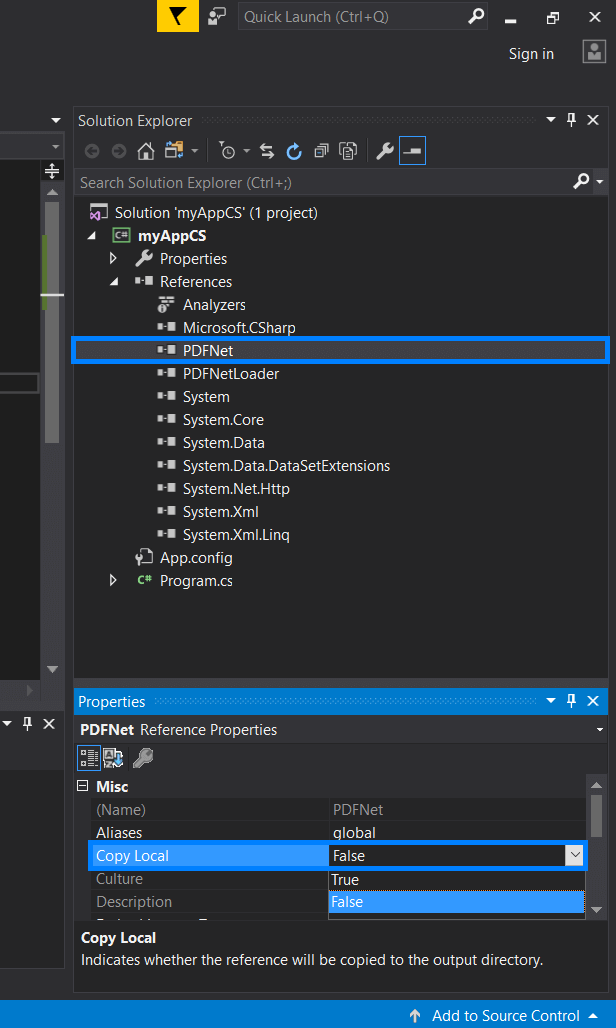Open Copy Local dropdown arrow

pos(574,856)
